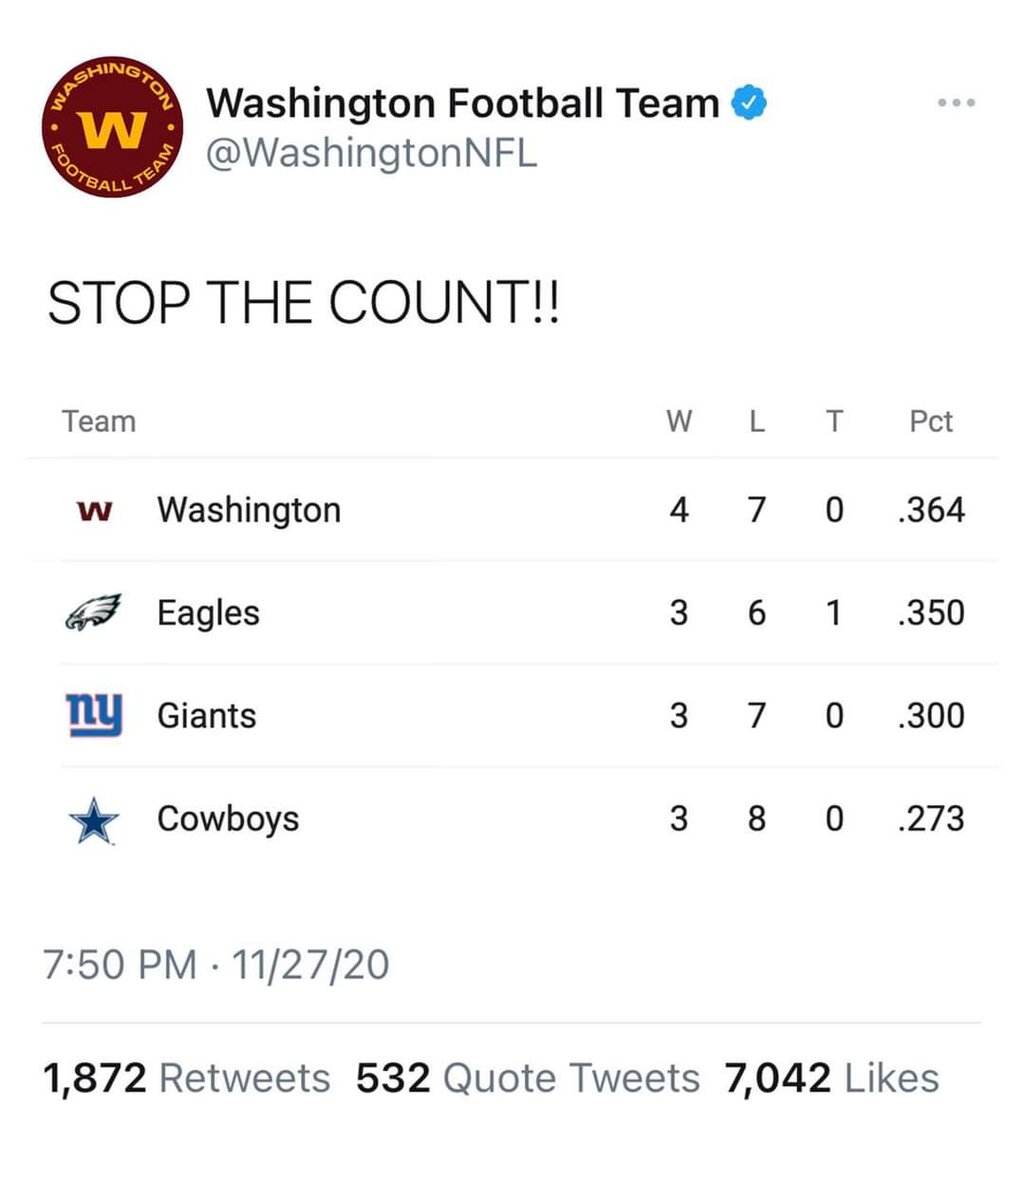Screen dimensions: 1025x1200
Task: Select the Eagles team name
Action: coord(208,613)
